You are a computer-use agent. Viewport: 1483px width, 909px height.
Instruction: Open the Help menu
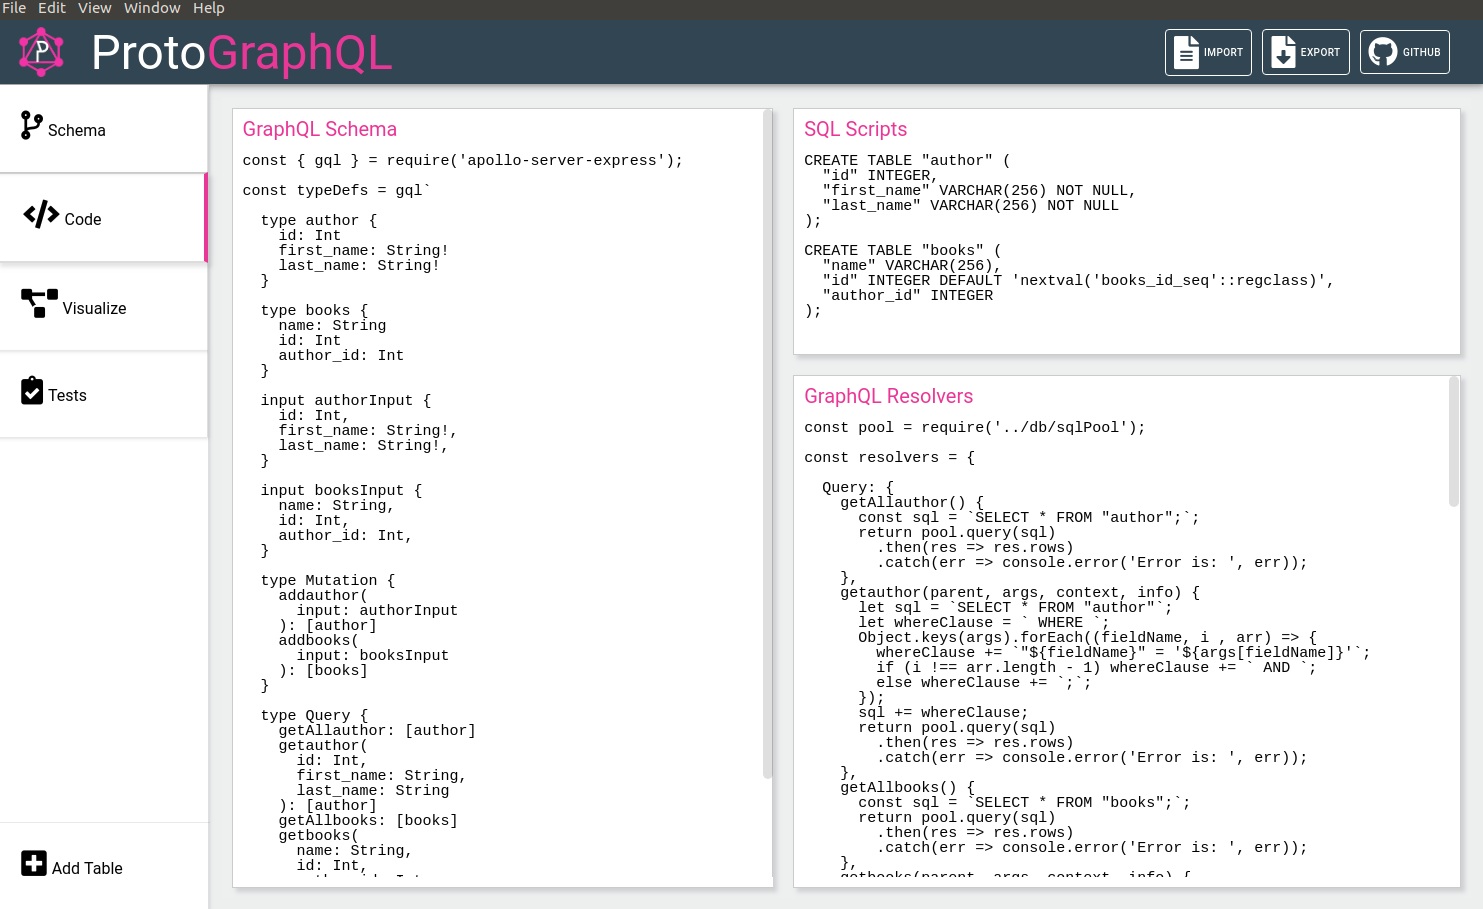[209, 8]
